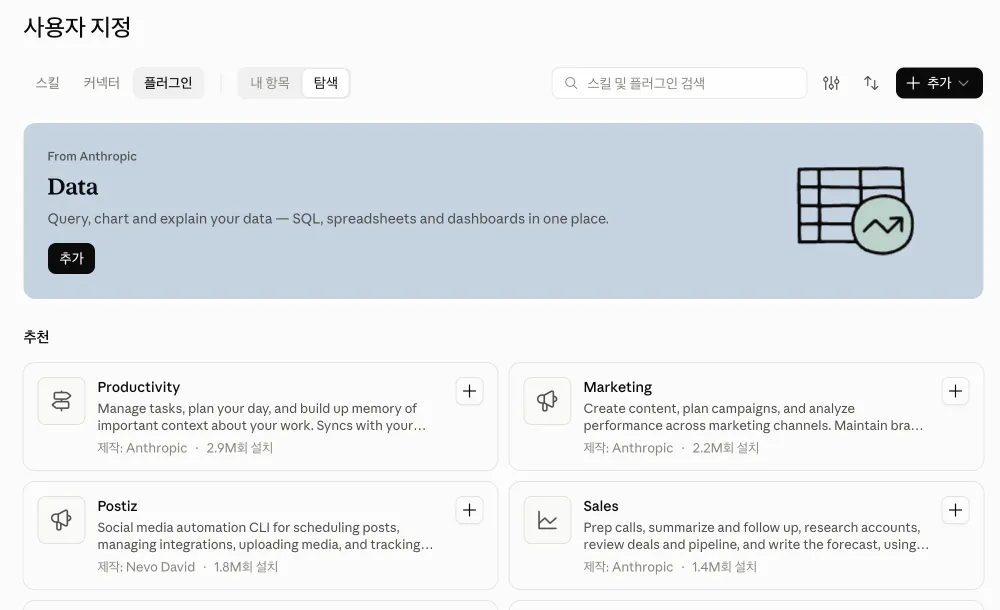This screenshot has width=1000, height=610.
Task: Click the Marketing megaphone icon
Action: (547, 401)
